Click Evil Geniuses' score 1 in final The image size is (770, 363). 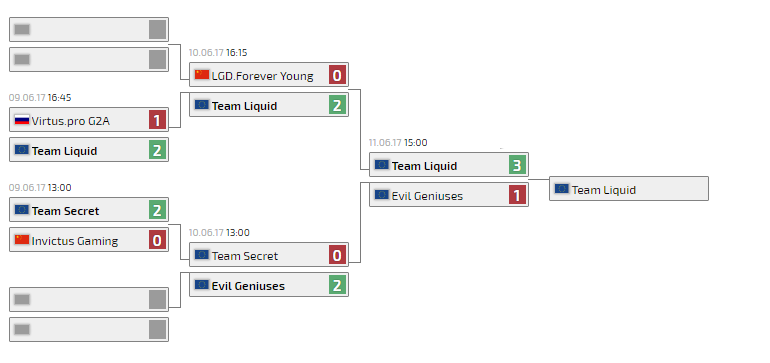click(517, 195)
